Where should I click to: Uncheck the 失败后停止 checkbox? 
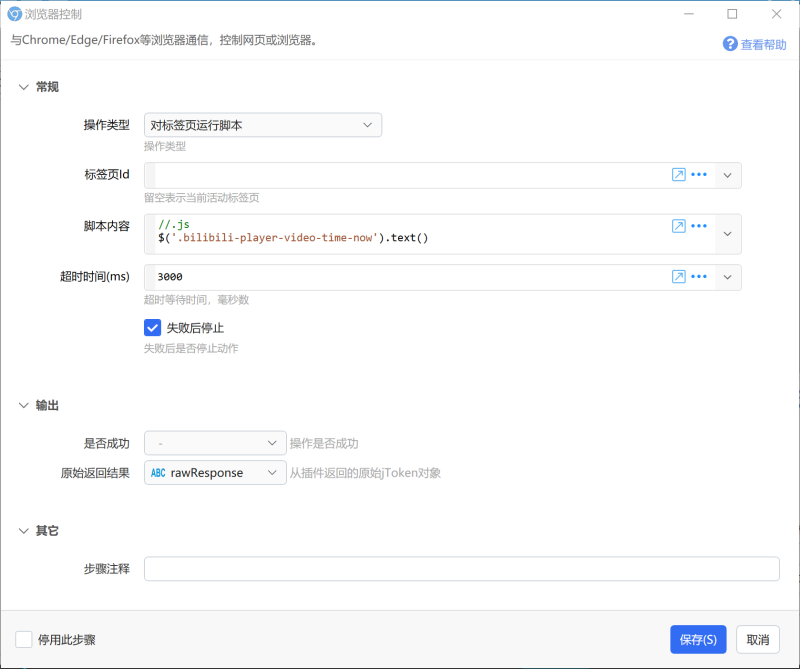coord(152,328)
